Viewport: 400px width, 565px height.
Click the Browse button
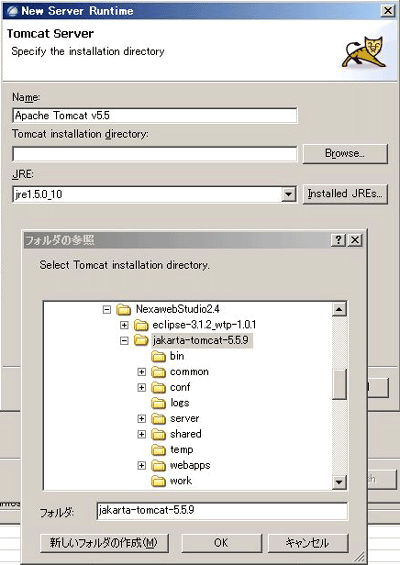(x=345, y=154)
